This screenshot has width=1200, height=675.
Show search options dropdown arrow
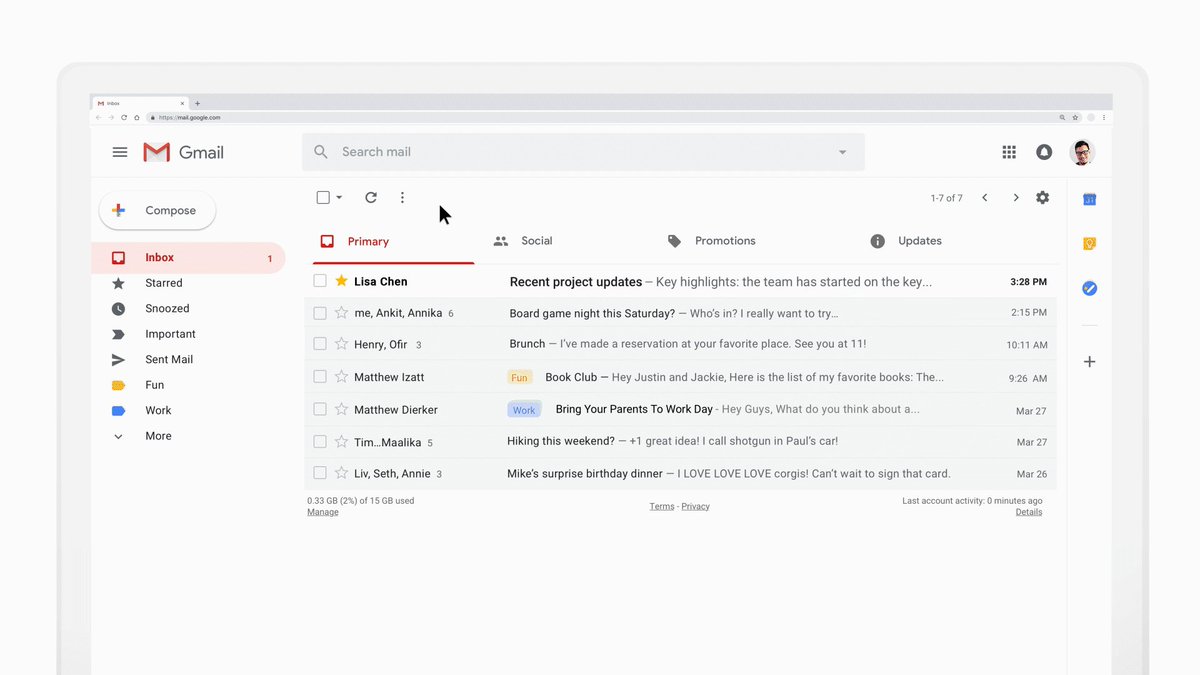842,152
